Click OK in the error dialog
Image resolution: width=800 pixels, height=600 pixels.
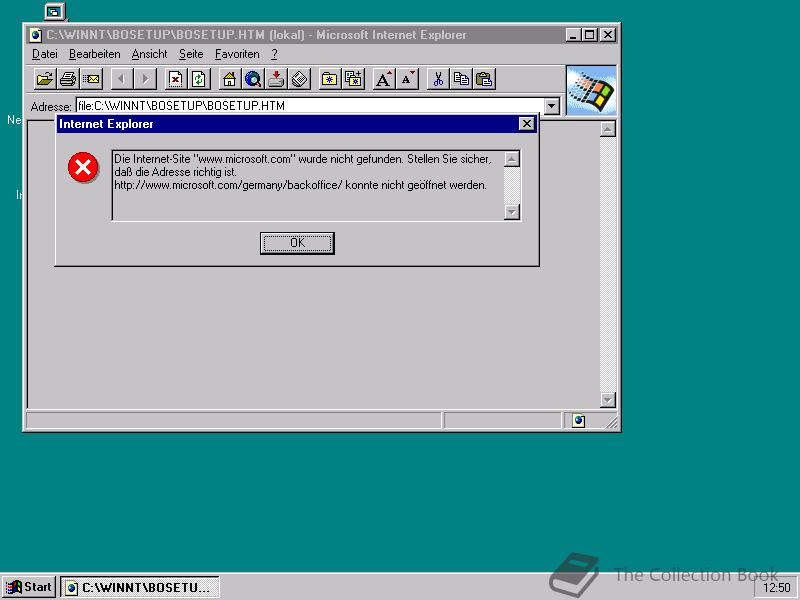pyautogui.click(x=297, y=243)
